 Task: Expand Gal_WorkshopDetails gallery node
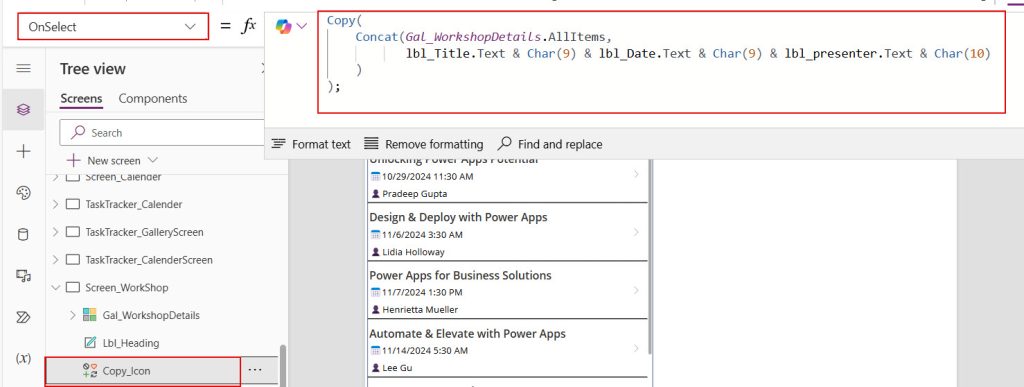pyautogui.click(x=72, y=315)
